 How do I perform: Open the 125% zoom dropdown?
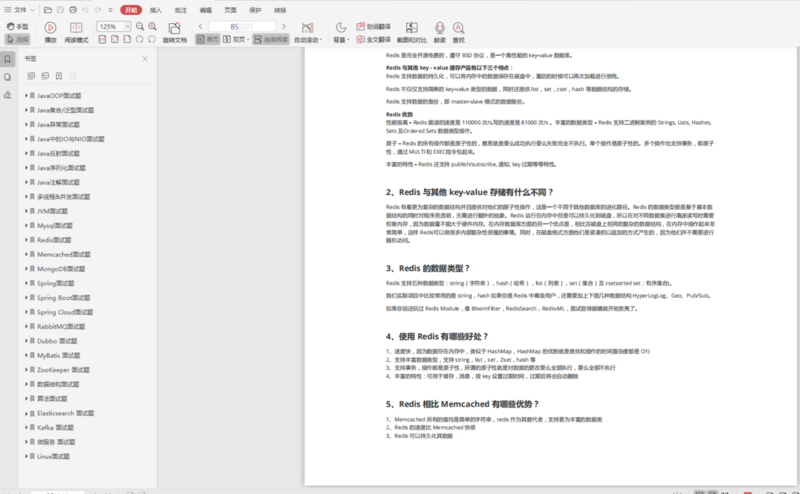coord(128,27)
